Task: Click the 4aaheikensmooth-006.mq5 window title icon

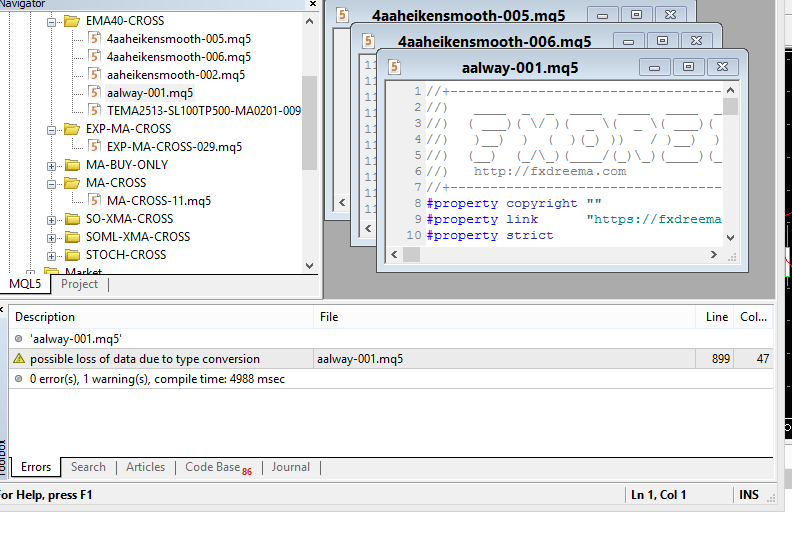Action: (x=368, y=40)
